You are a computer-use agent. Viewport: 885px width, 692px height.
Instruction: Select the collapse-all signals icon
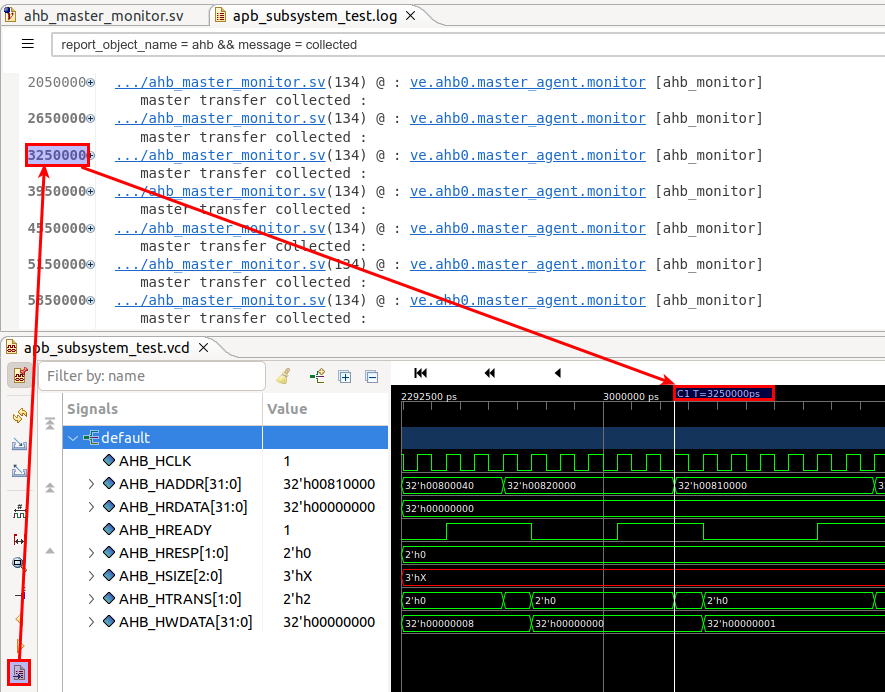click(371, 376)
